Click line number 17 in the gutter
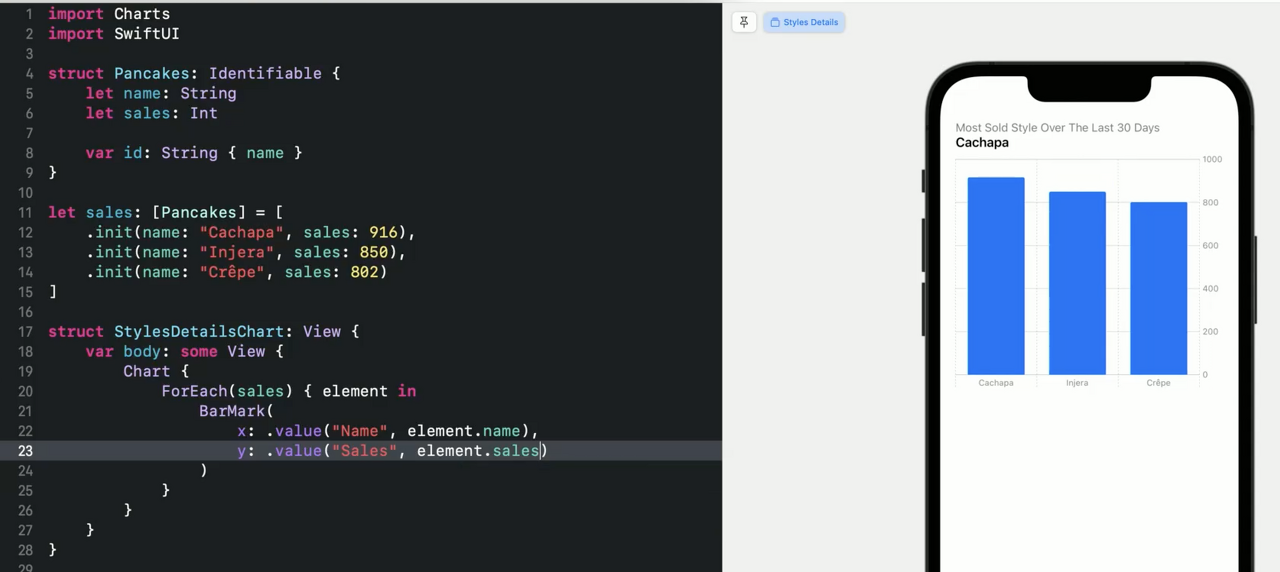 click(25, 332)
